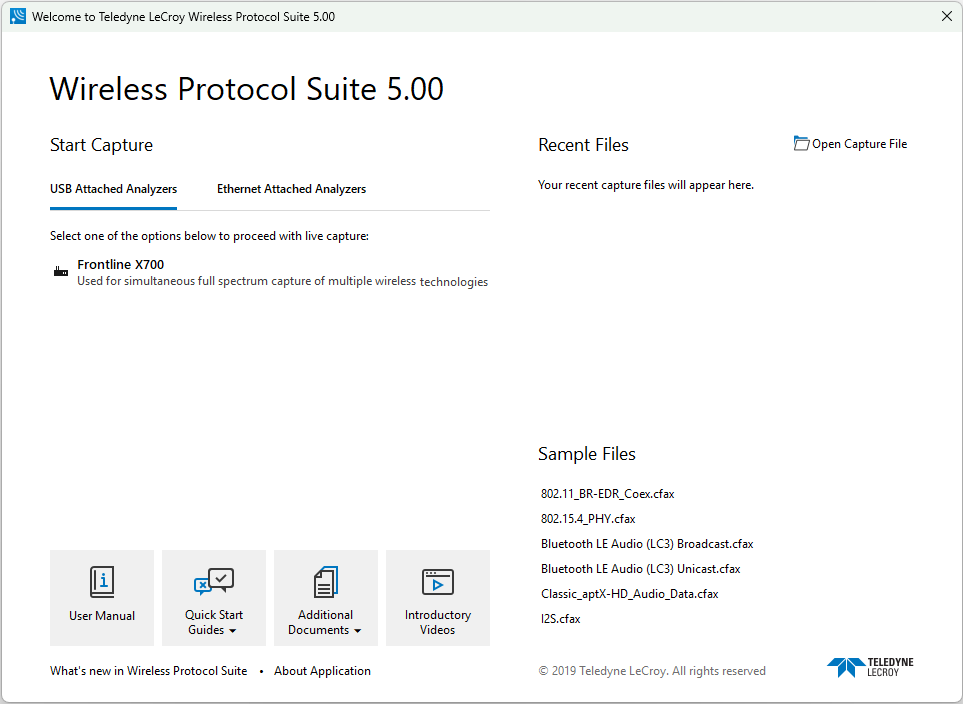Click the User Manual book icon
Viewport: 963px width, 704px height.
[x=102, y=582]
